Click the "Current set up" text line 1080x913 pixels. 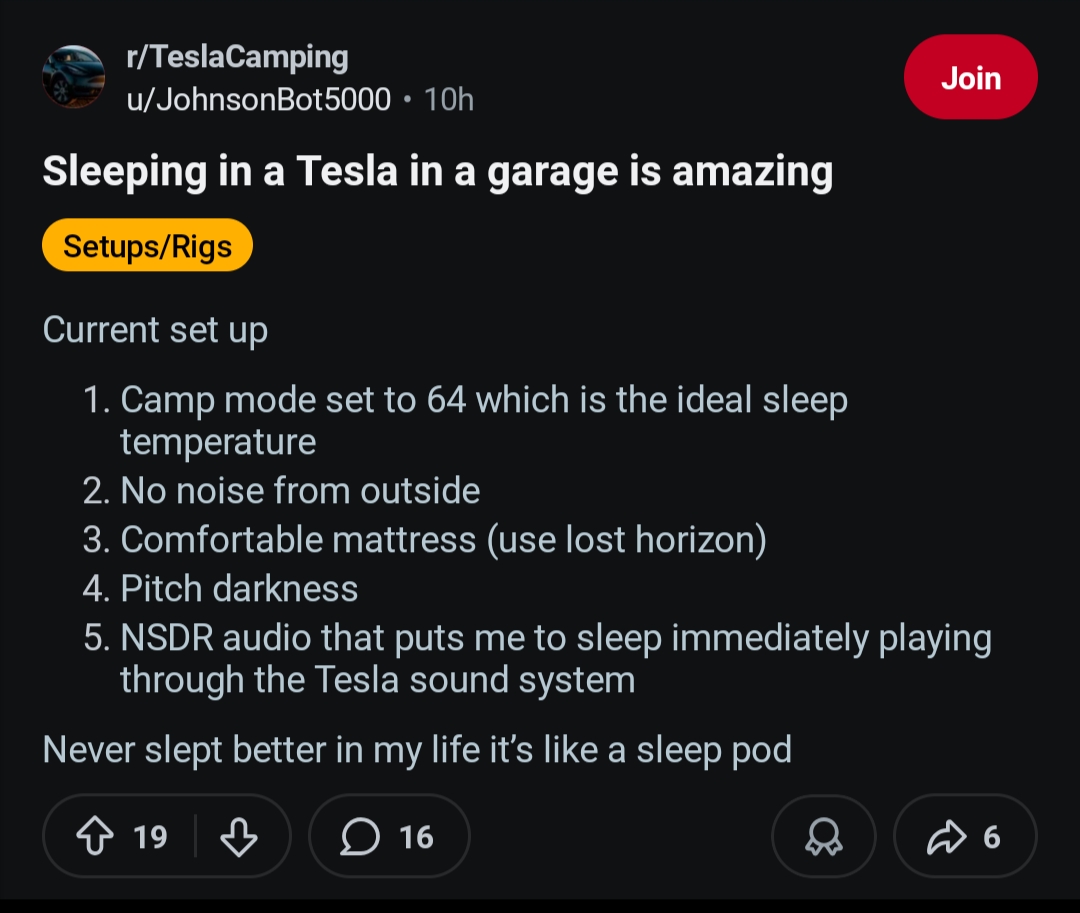point(155,330)
